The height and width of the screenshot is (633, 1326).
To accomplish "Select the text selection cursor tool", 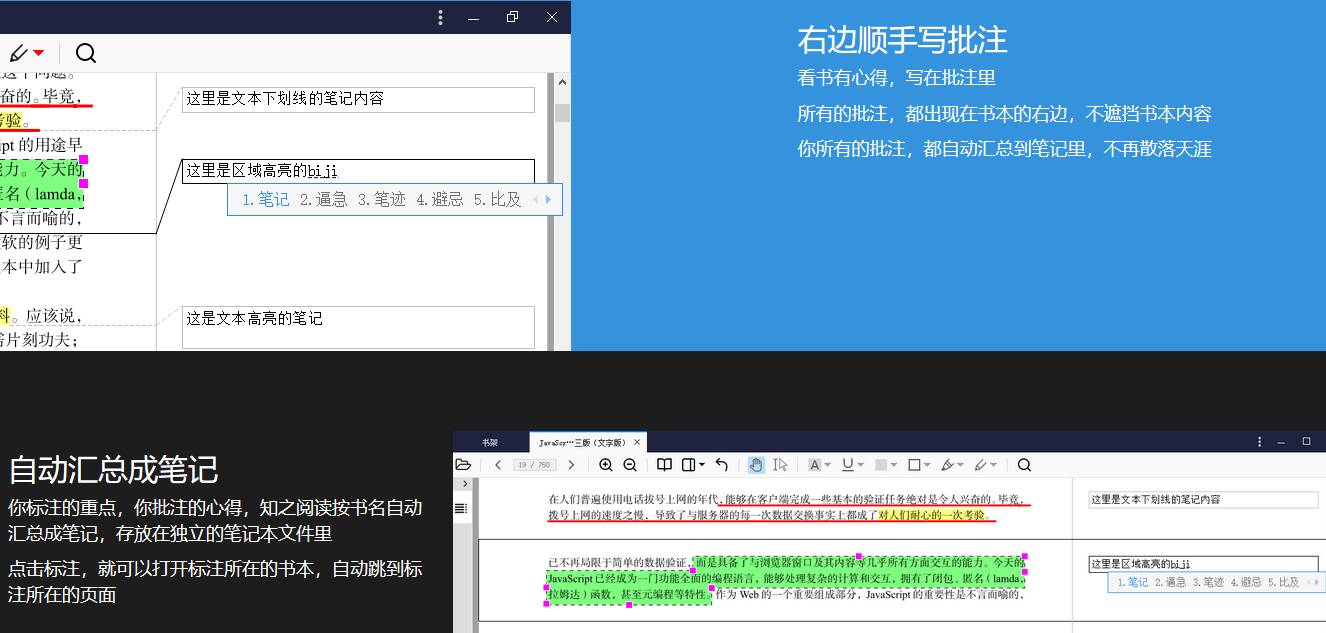I will (780, 465).
